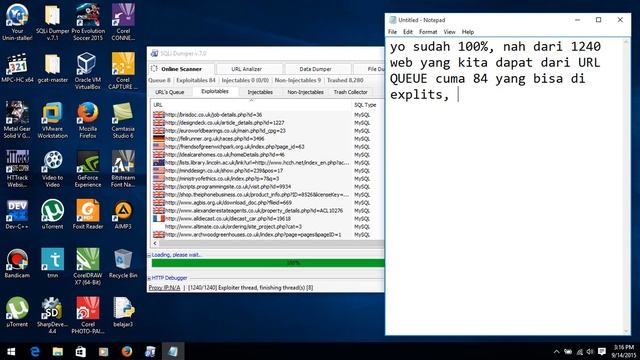Screen dimensions: 640x360
Task: Open Notepad Help menu
Action: (x=468, y=32)
